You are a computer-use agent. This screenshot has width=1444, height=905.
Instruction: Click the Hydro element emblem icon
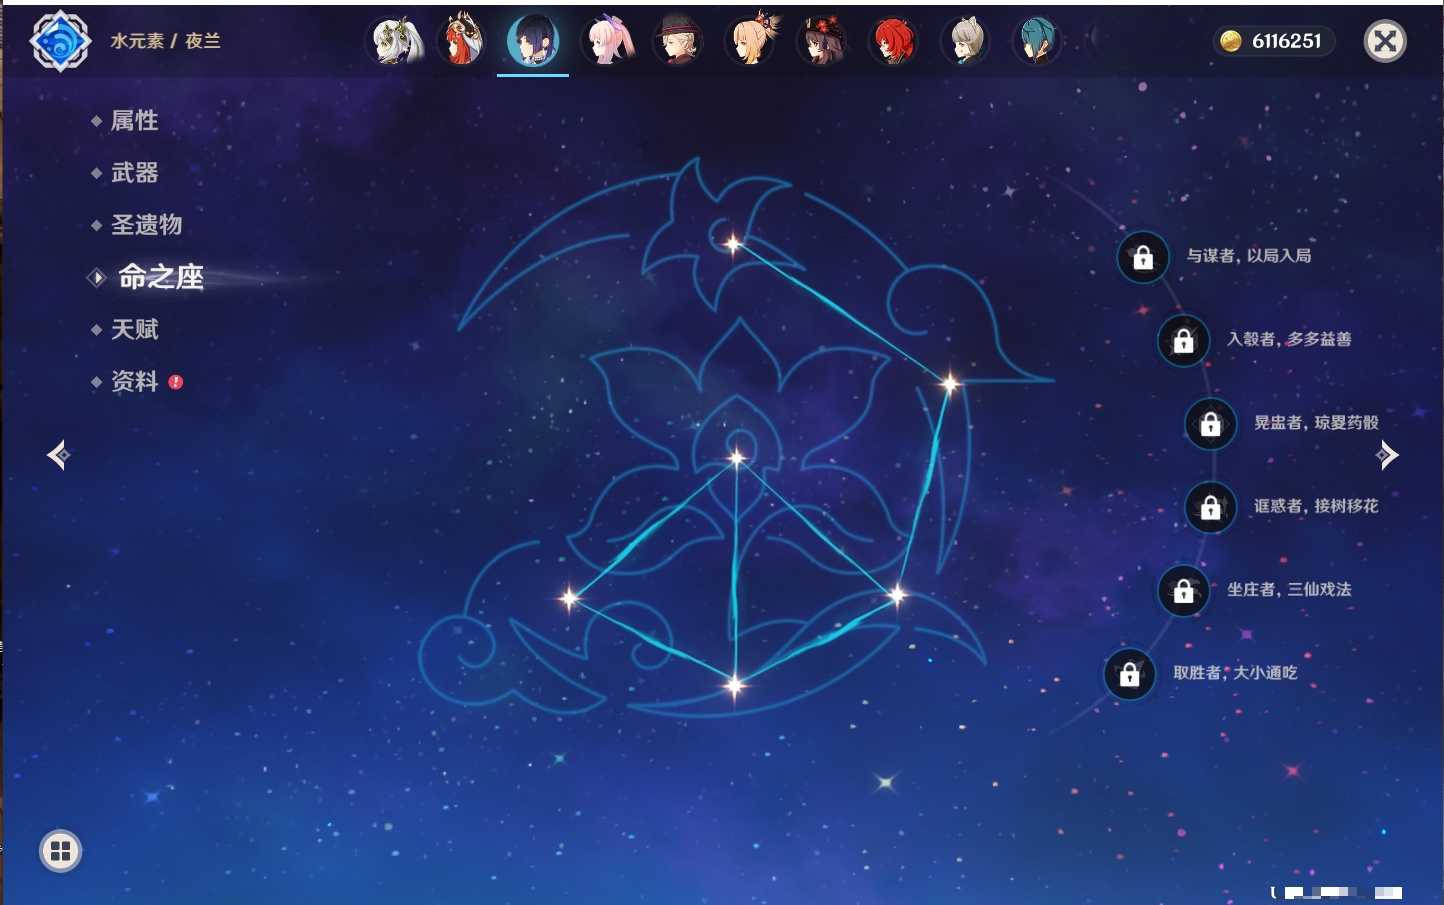pyautogui.click(x=60, y=41)
